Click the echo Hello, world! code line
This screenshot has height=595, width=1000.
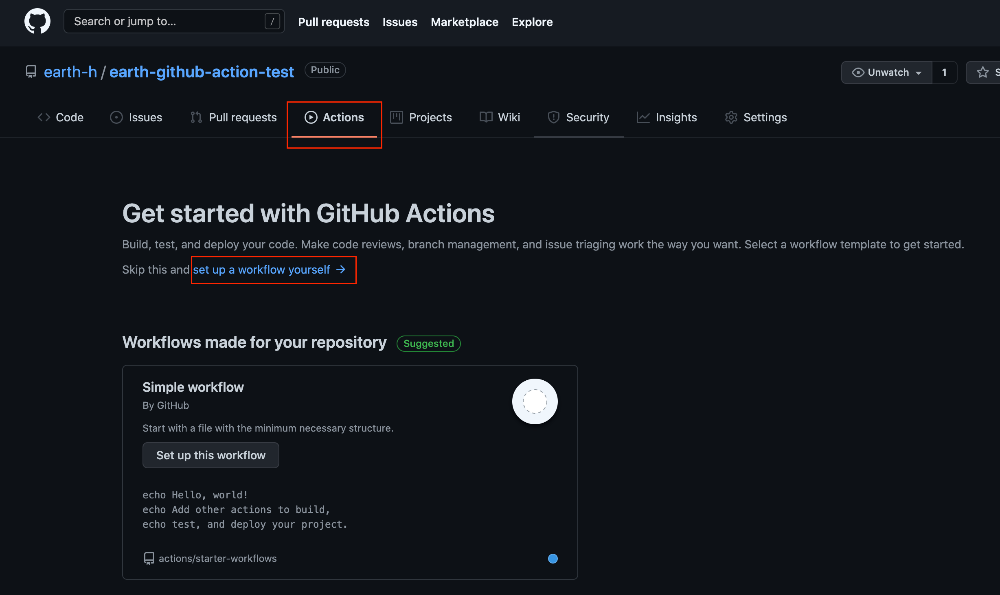195,495
